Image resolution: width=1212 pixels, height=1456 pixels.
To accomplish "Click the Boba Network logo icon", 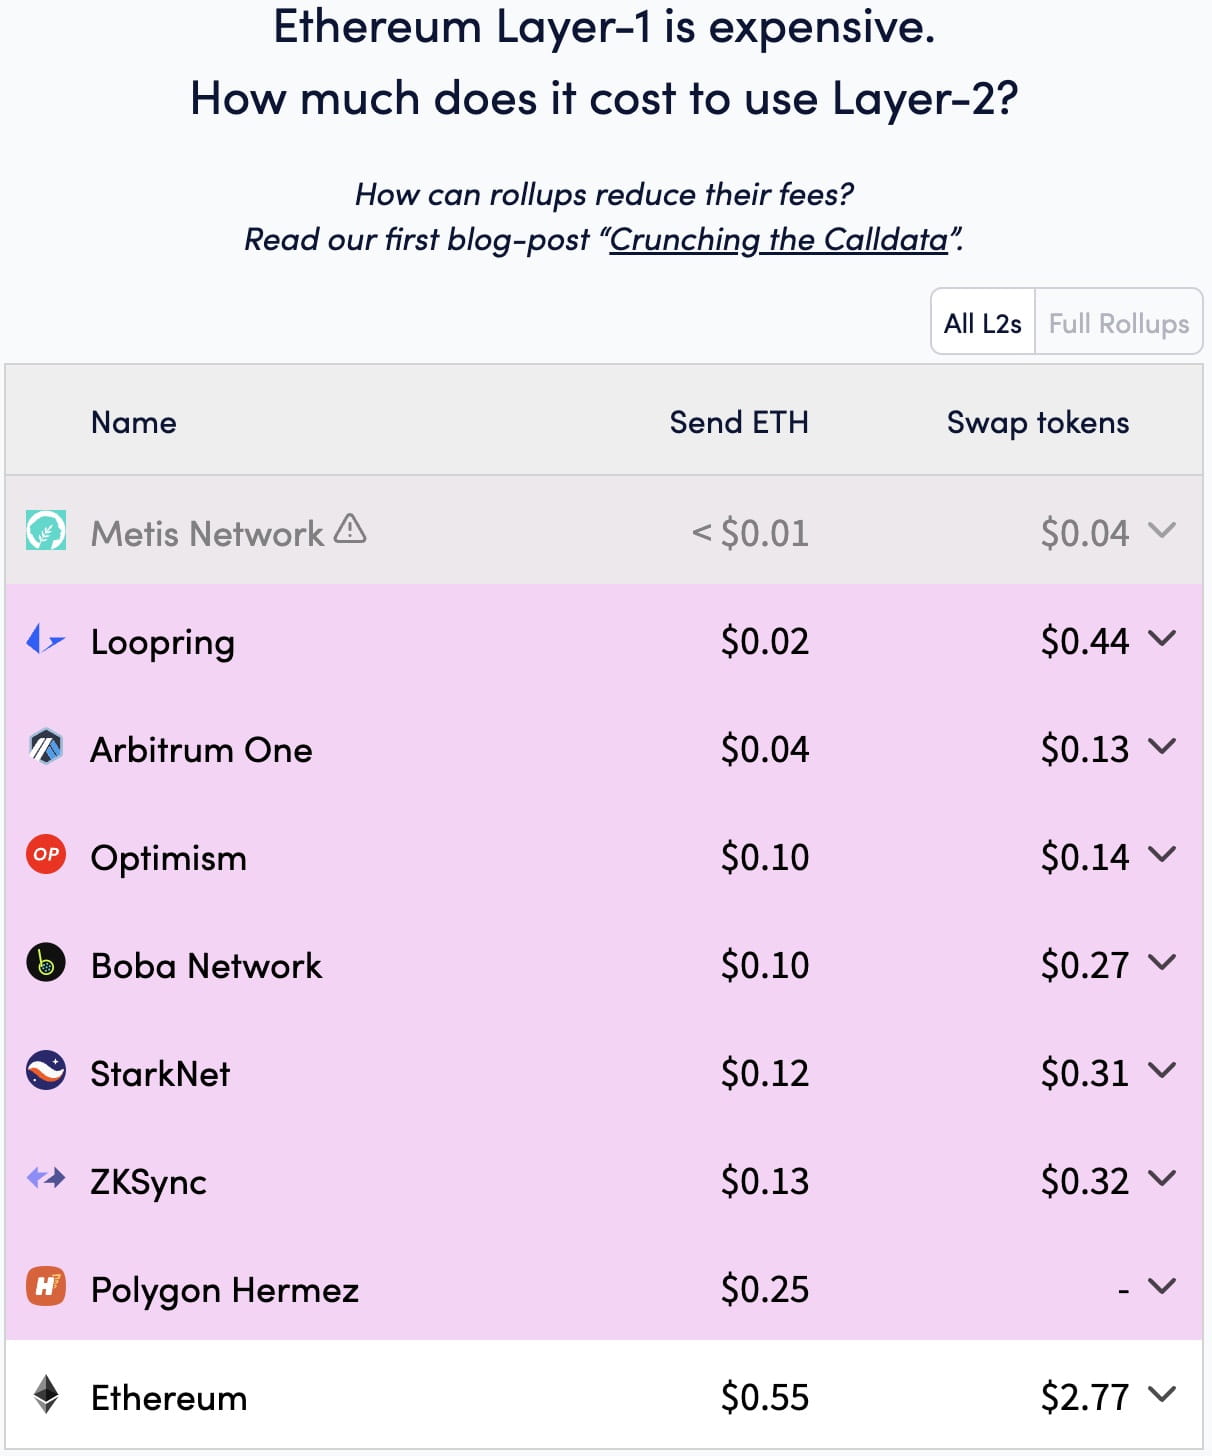I will (46, 963).
